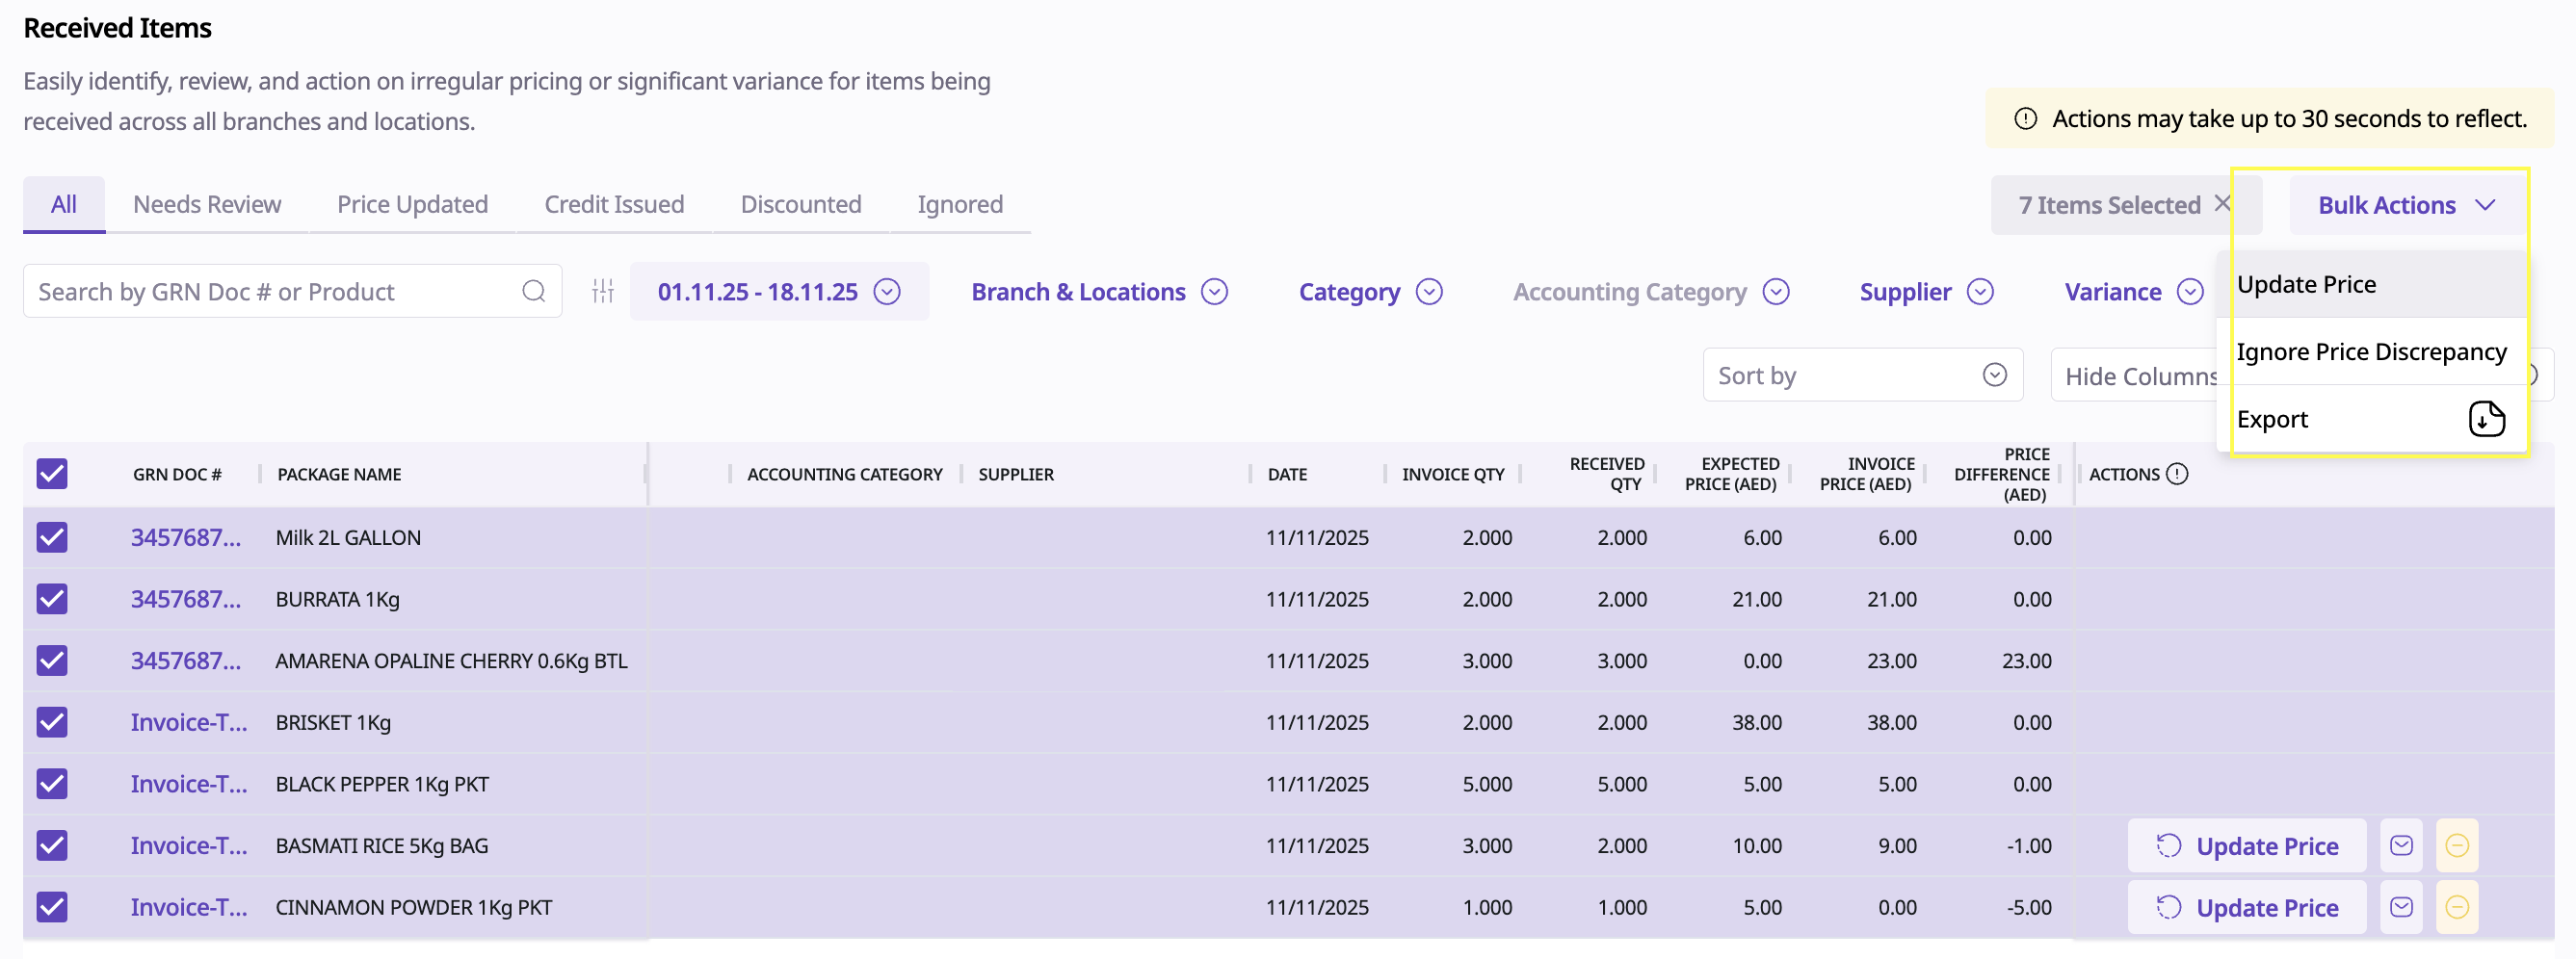Screen dimensions: 2576x959
Task: Choose Ignore Price Discrepancy from bulk menu
Action: point(2371,352)
